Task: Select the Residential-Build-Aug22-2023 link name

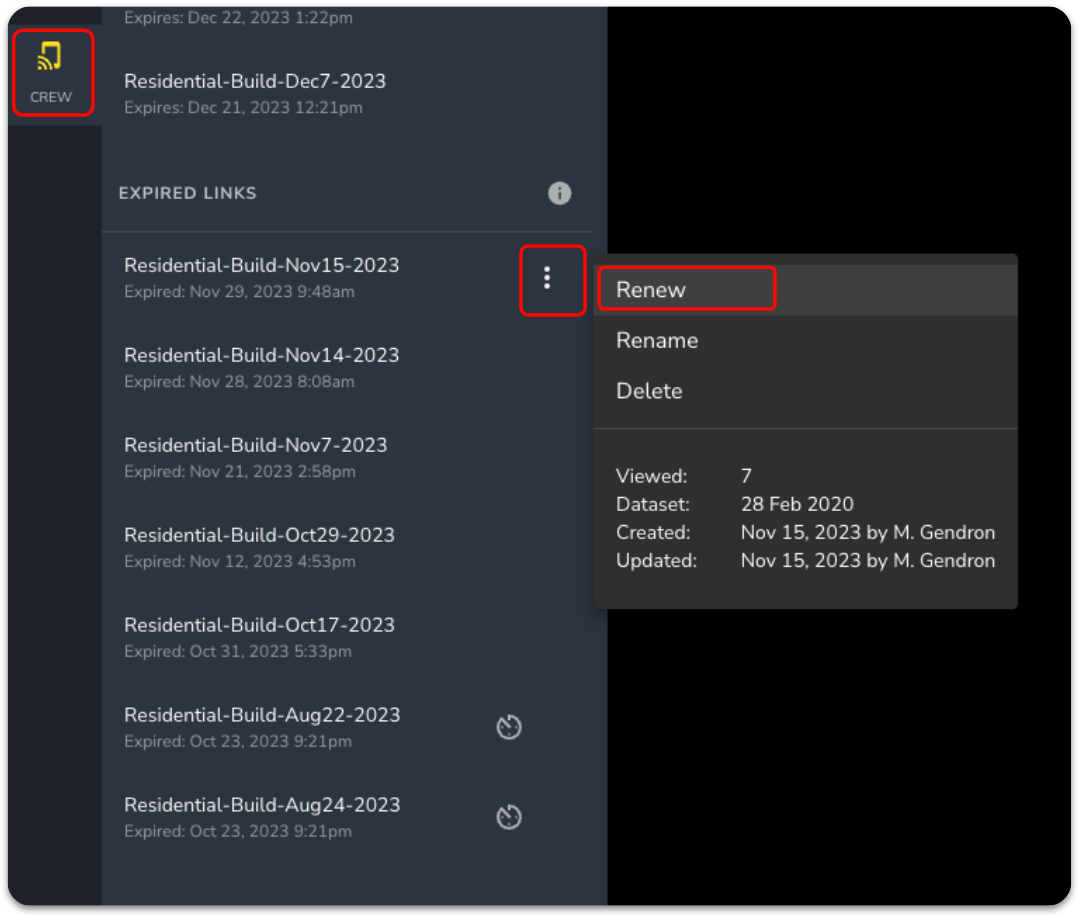Action: tap(261, 716)
